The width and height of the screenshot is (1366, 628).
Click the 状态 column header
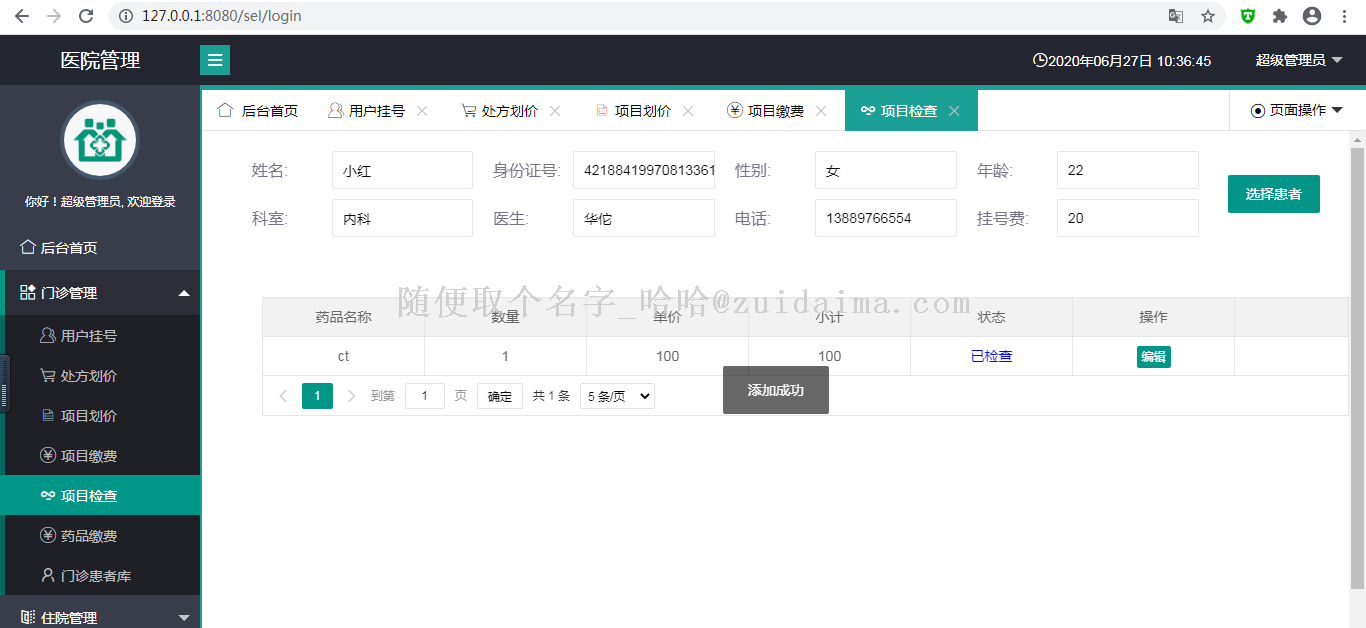pos(992,317)
